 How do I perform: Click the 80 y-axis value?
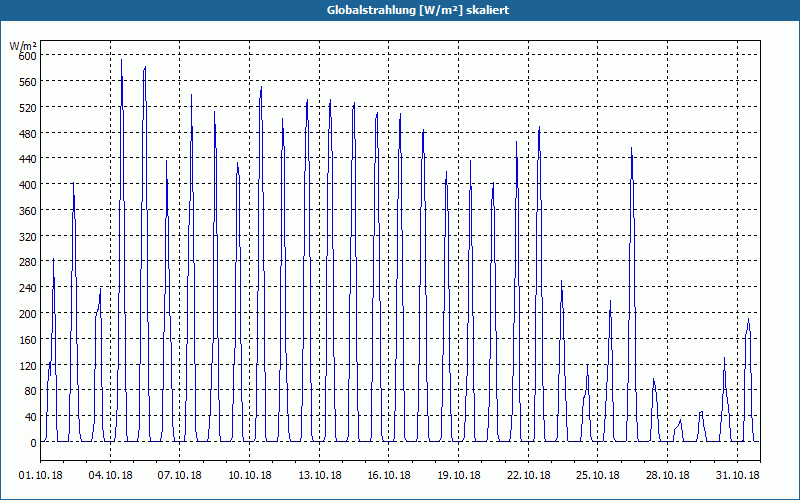point(30,391)
